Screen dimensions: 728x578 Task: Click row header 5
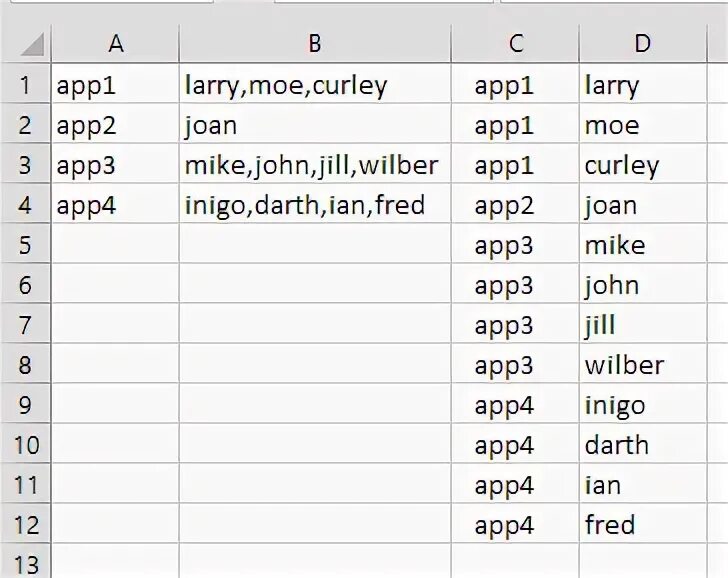pyautogui.click(x=25, y=246)
